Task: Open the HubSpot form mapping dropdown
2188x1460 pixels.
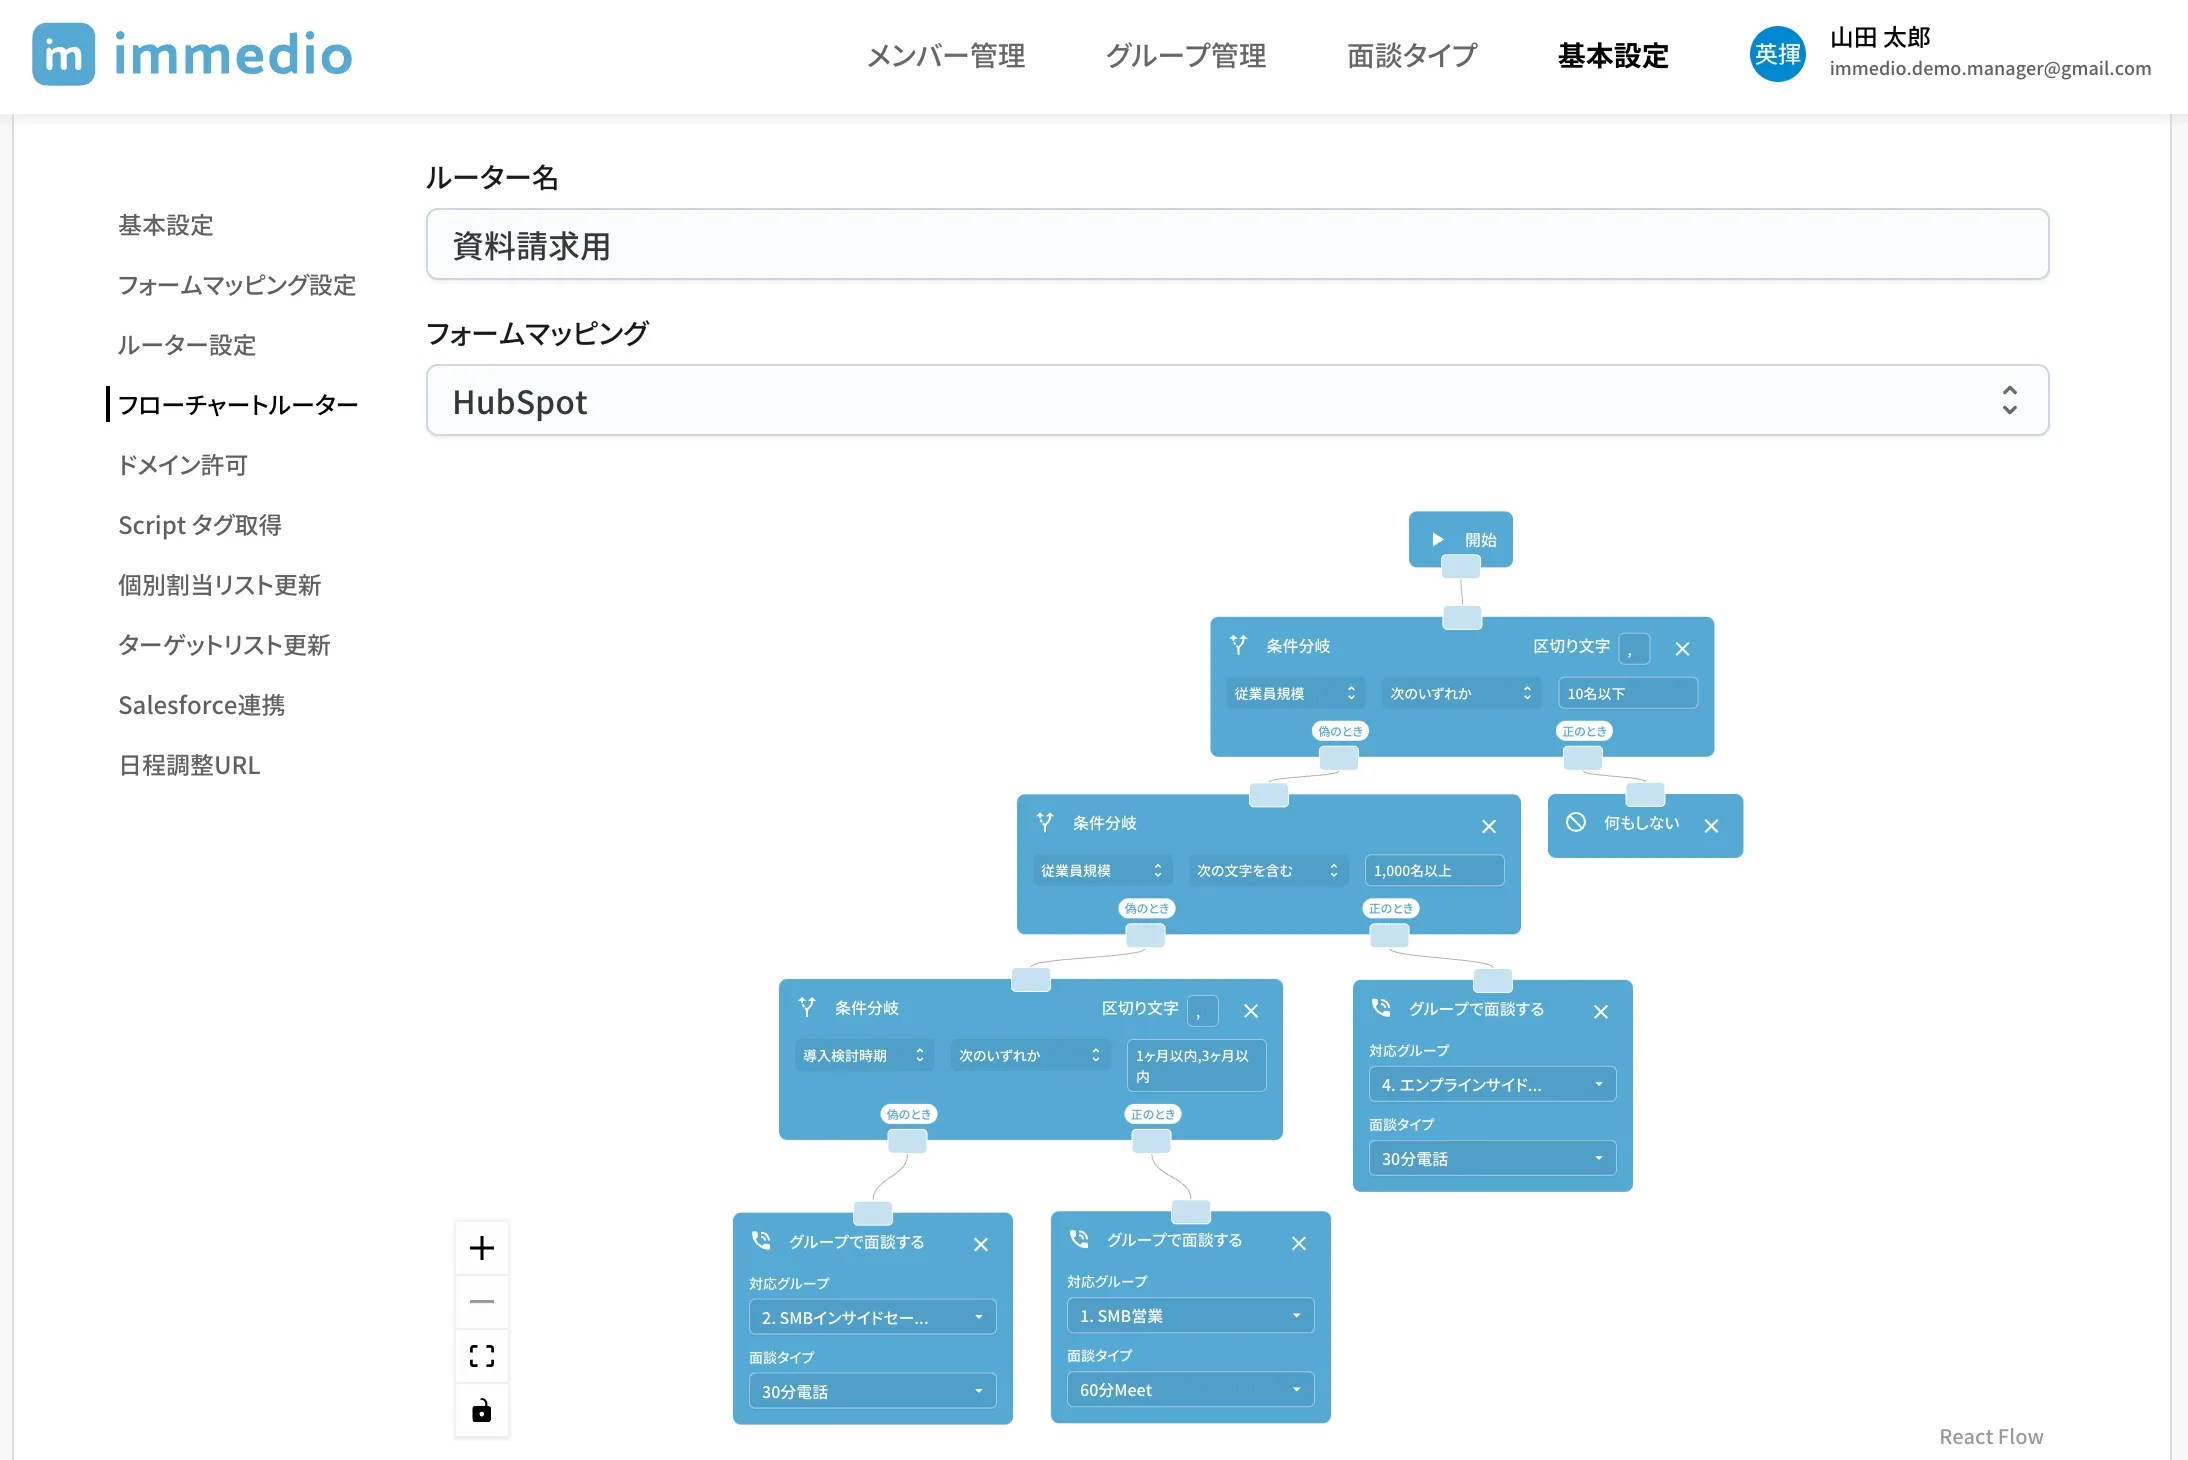Action: click(1237, 401)
